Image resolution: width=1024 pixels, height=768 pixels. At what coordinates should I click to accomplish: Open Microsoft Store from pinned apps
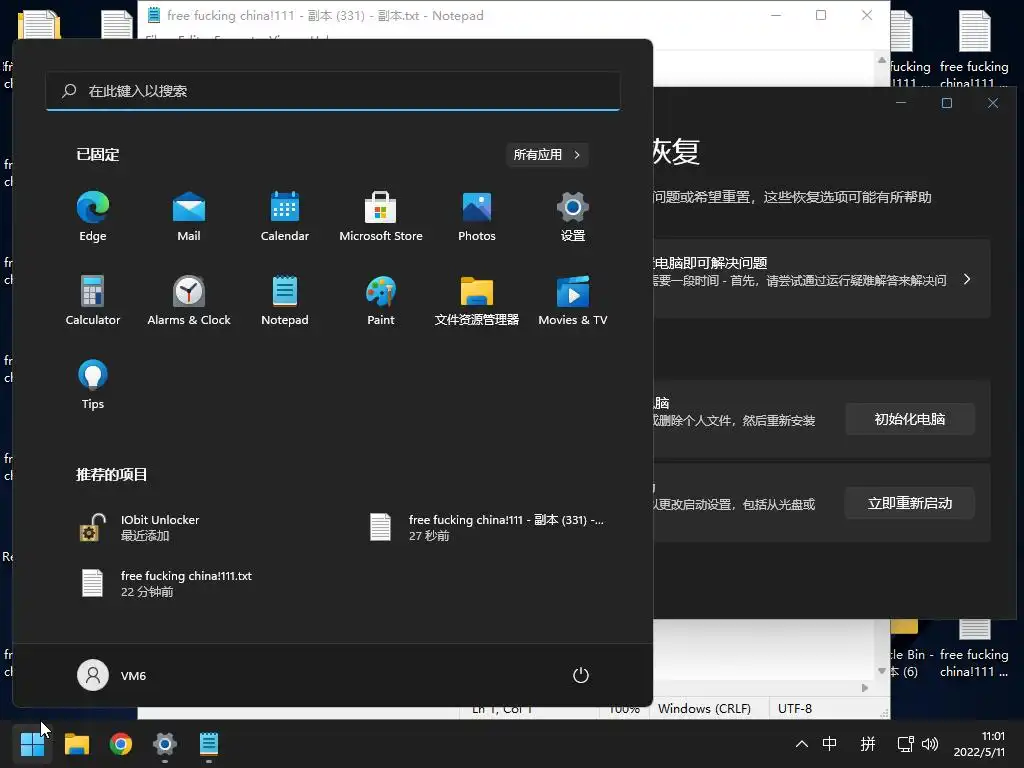381,217
